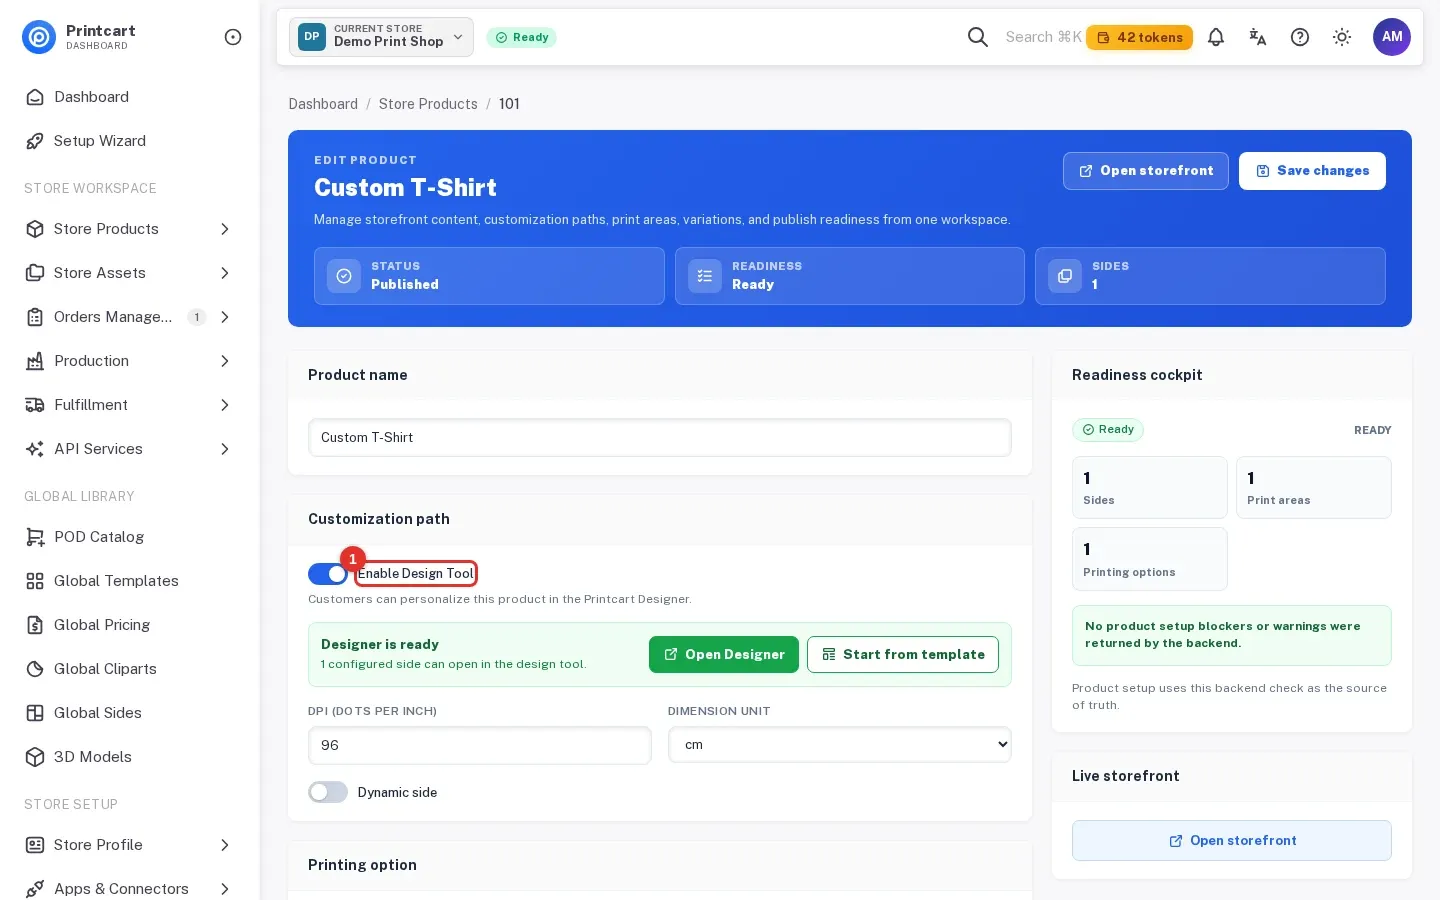Open the help question mark icon

pos(1300,37)
